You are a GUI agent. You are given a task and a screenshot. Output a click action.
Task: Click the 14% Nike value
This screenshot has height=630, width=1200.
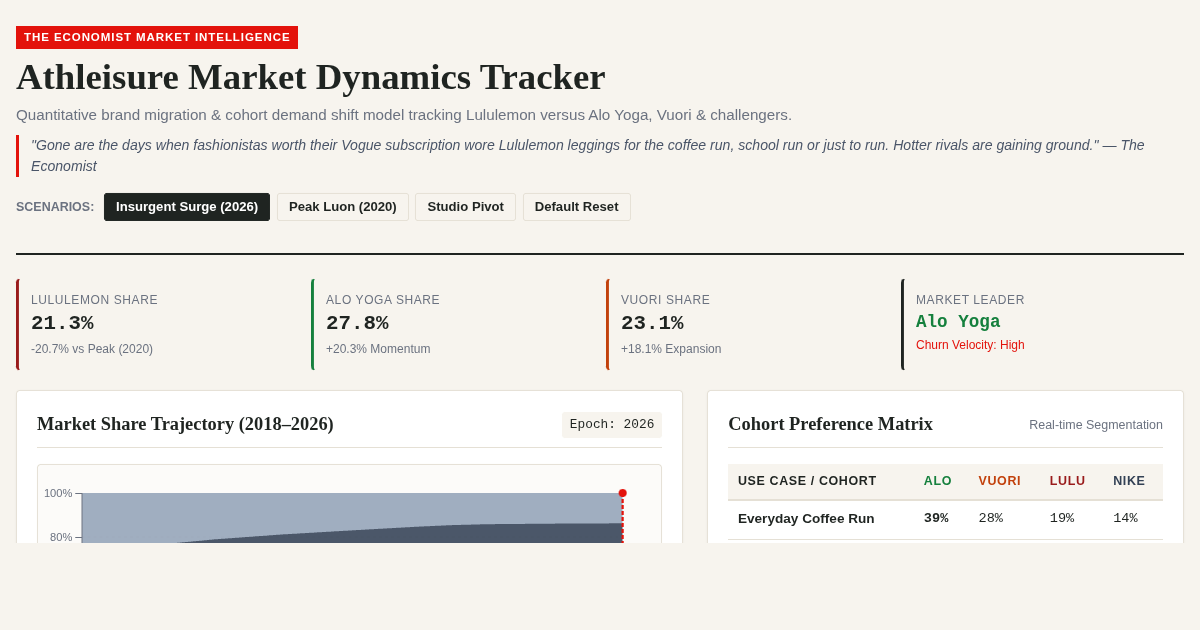coord(1125,518)
